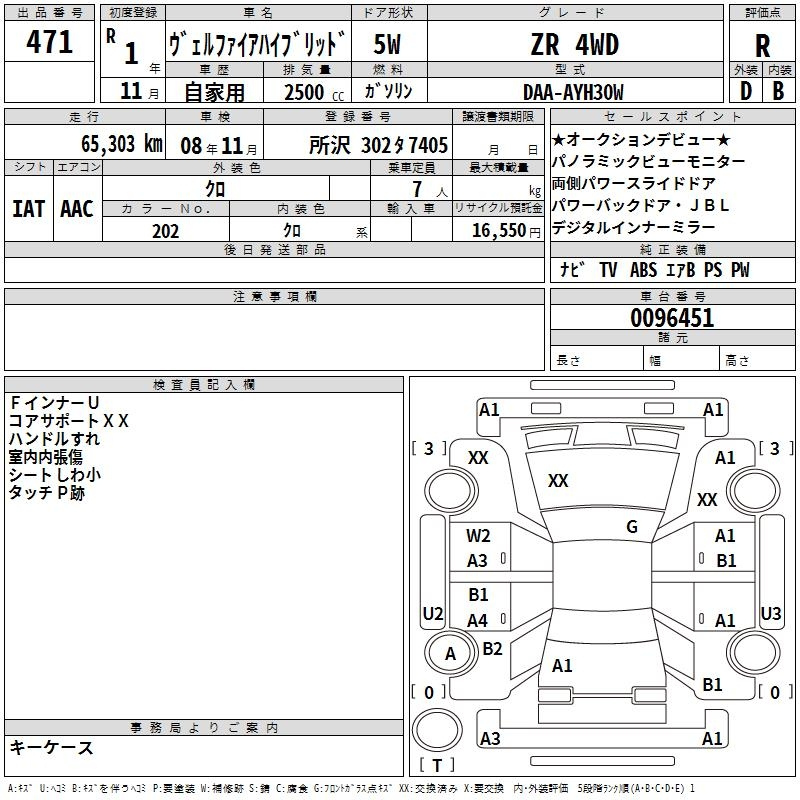Viewport: 800px width, 800px height.
Task: Click the mileage 65,303 km
Action: click(122, 144)
